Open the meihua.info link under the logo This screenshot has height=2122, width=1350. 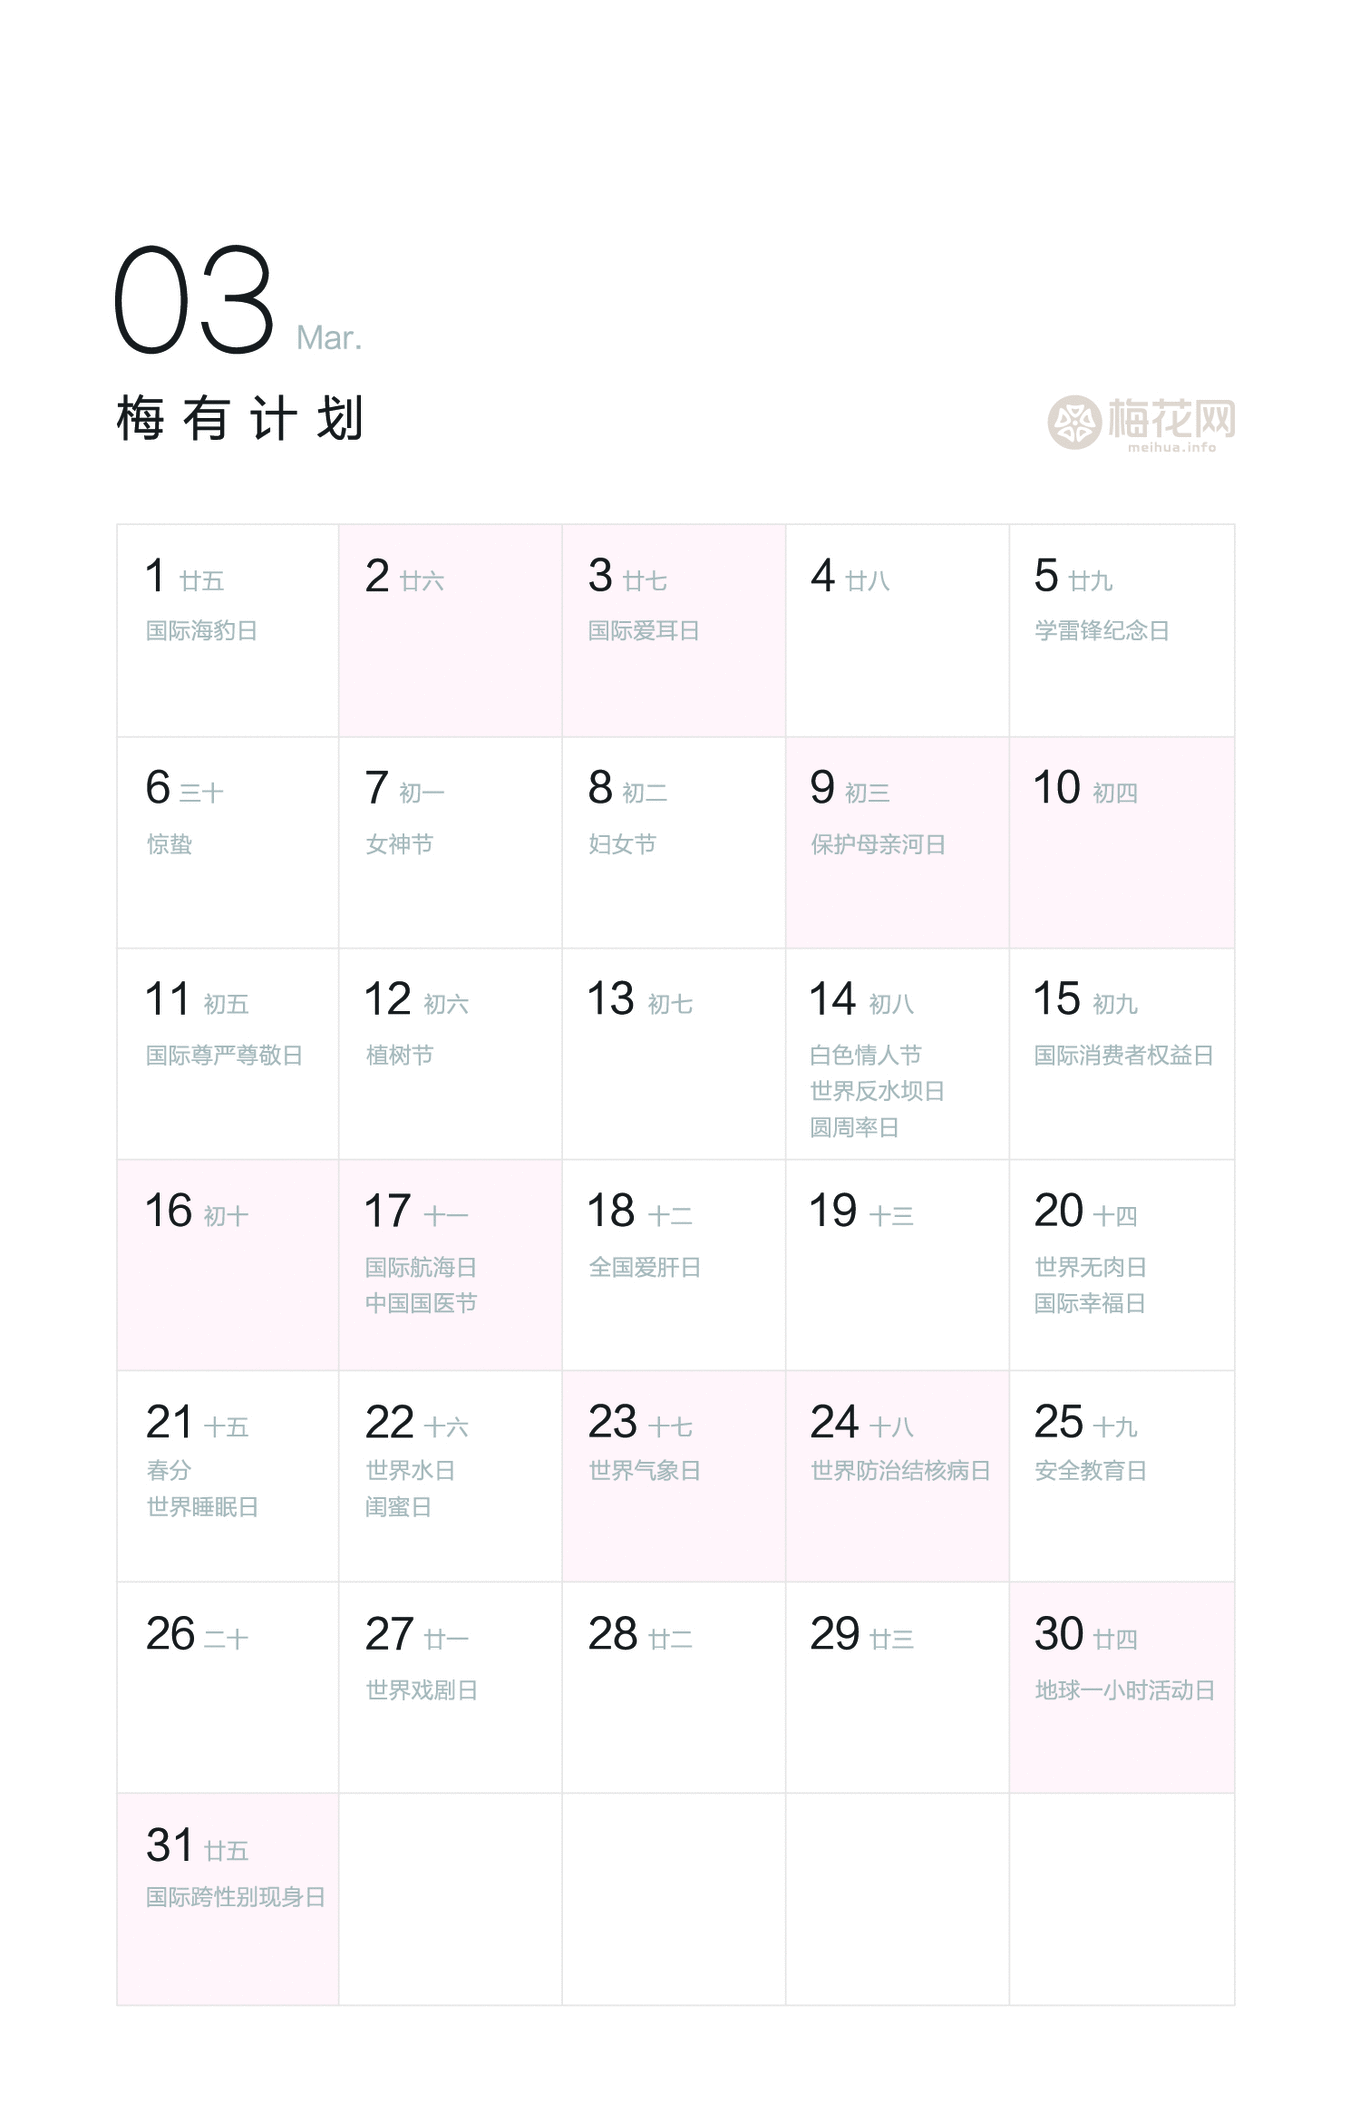pyautogui.click(x=1171, y=447)
